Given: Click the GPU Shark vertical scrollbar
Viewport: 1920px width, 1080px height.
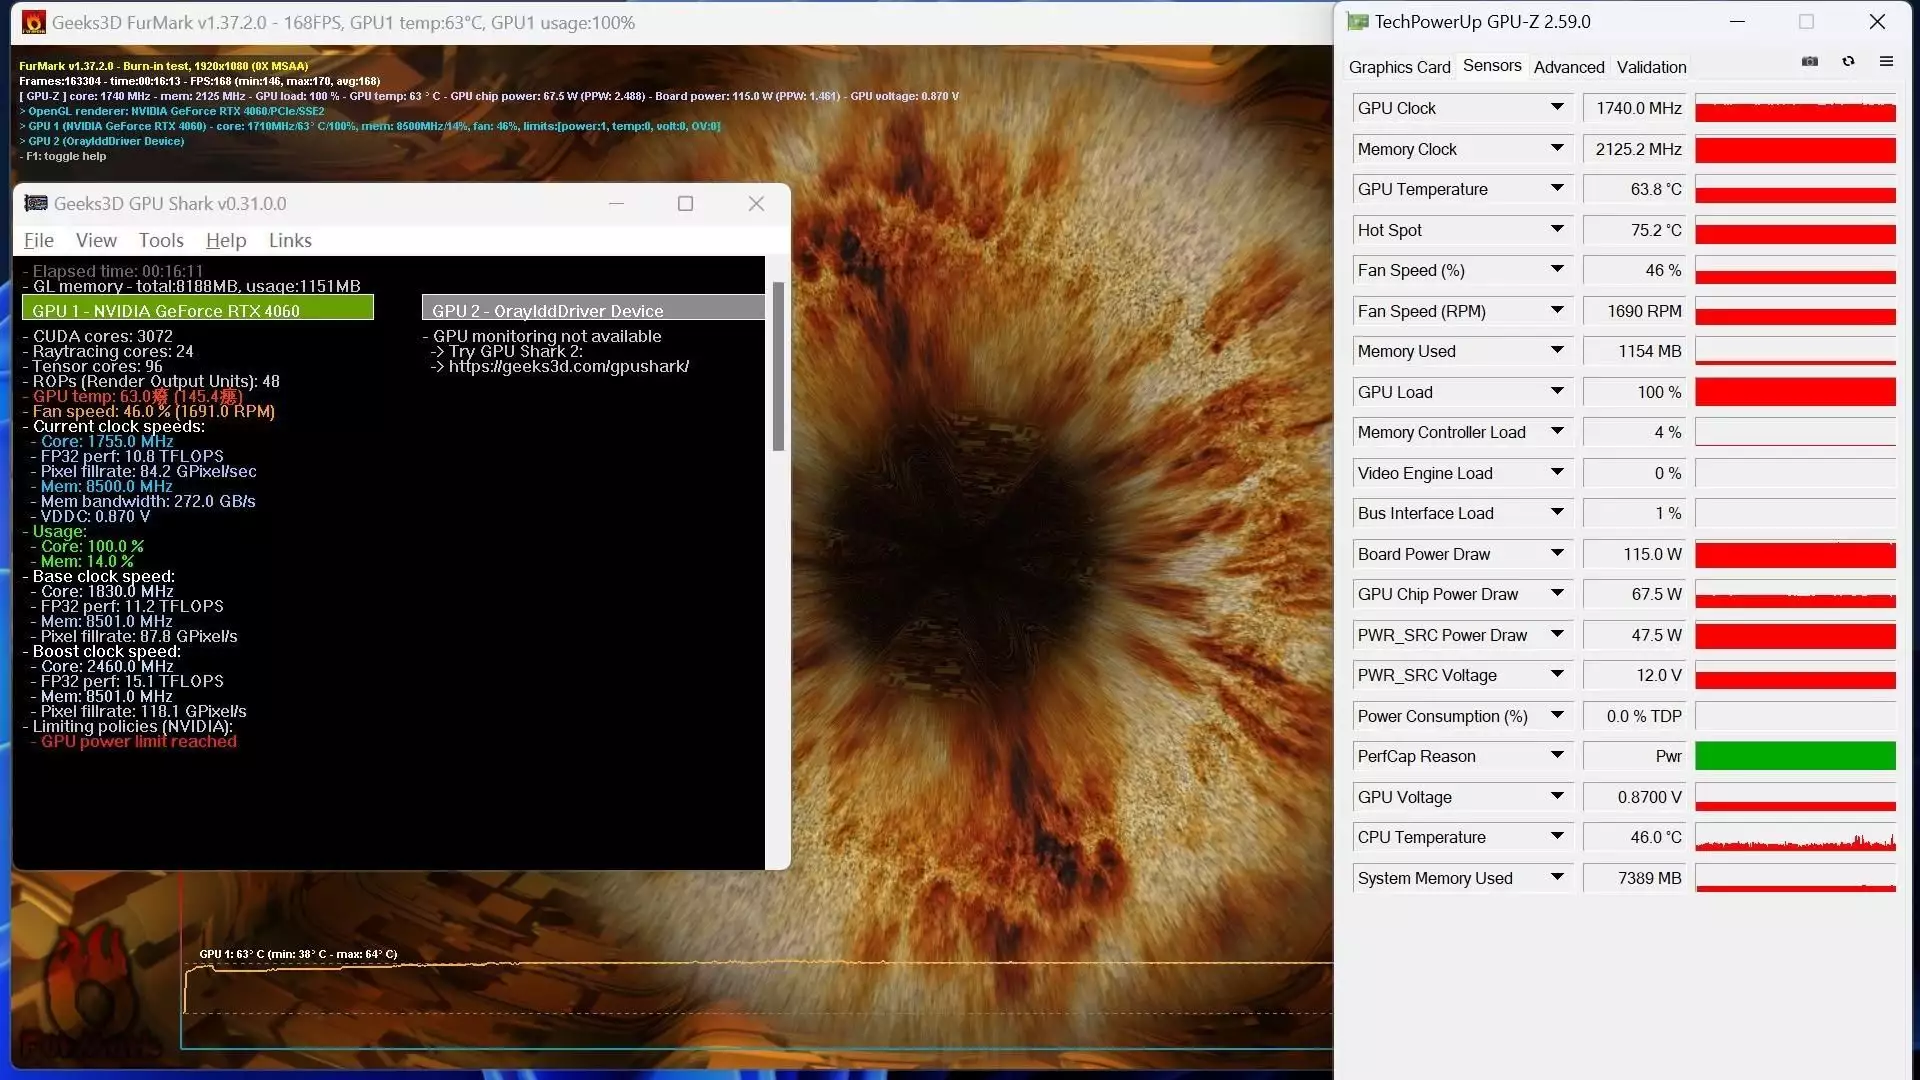Looking at the screenshot, I should pos(778,366).
